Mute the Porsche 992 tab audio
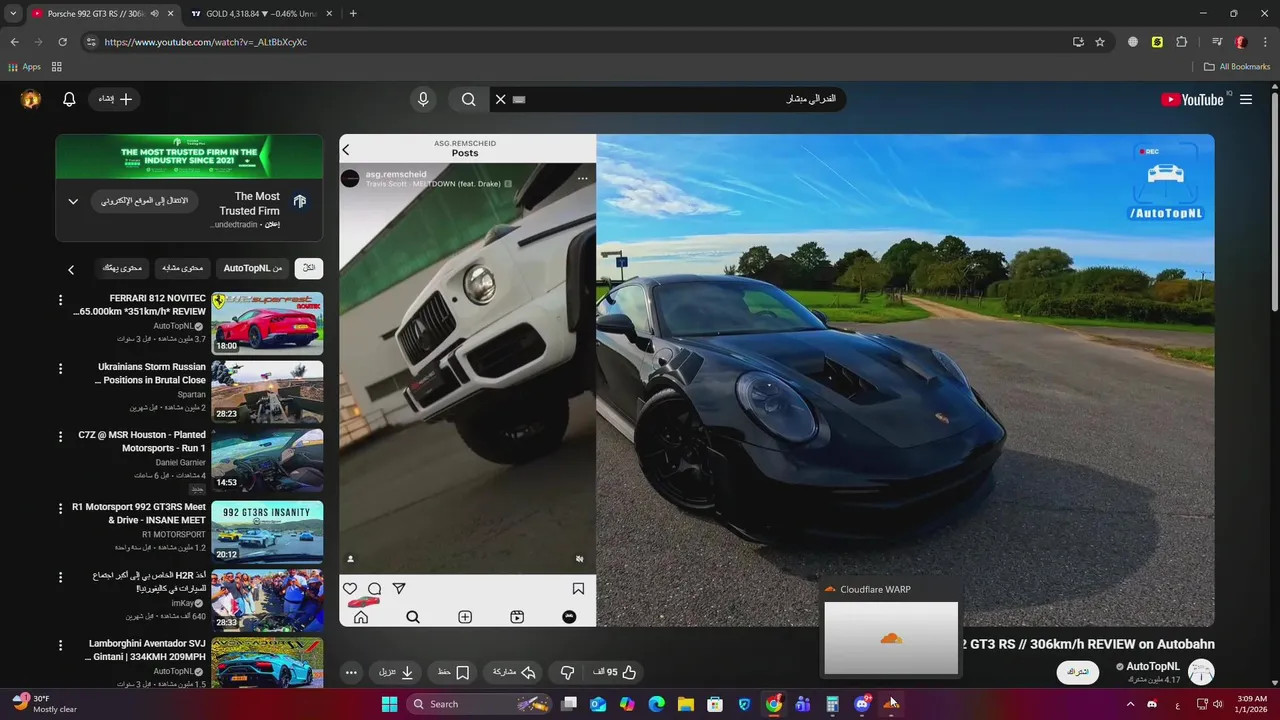 pyautogui.click(x=154, y=14)
